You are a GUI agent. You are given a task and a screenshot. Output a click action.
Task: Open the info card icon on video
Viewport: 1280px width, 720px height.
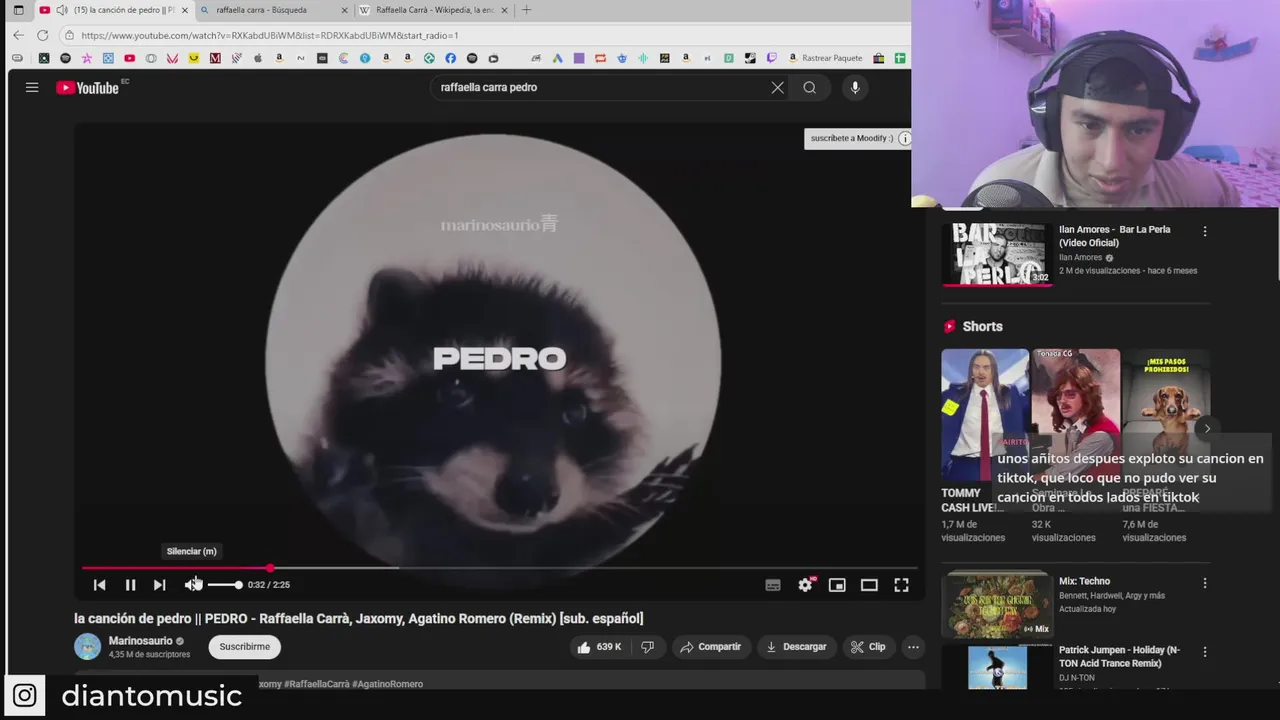pos(904,138)
